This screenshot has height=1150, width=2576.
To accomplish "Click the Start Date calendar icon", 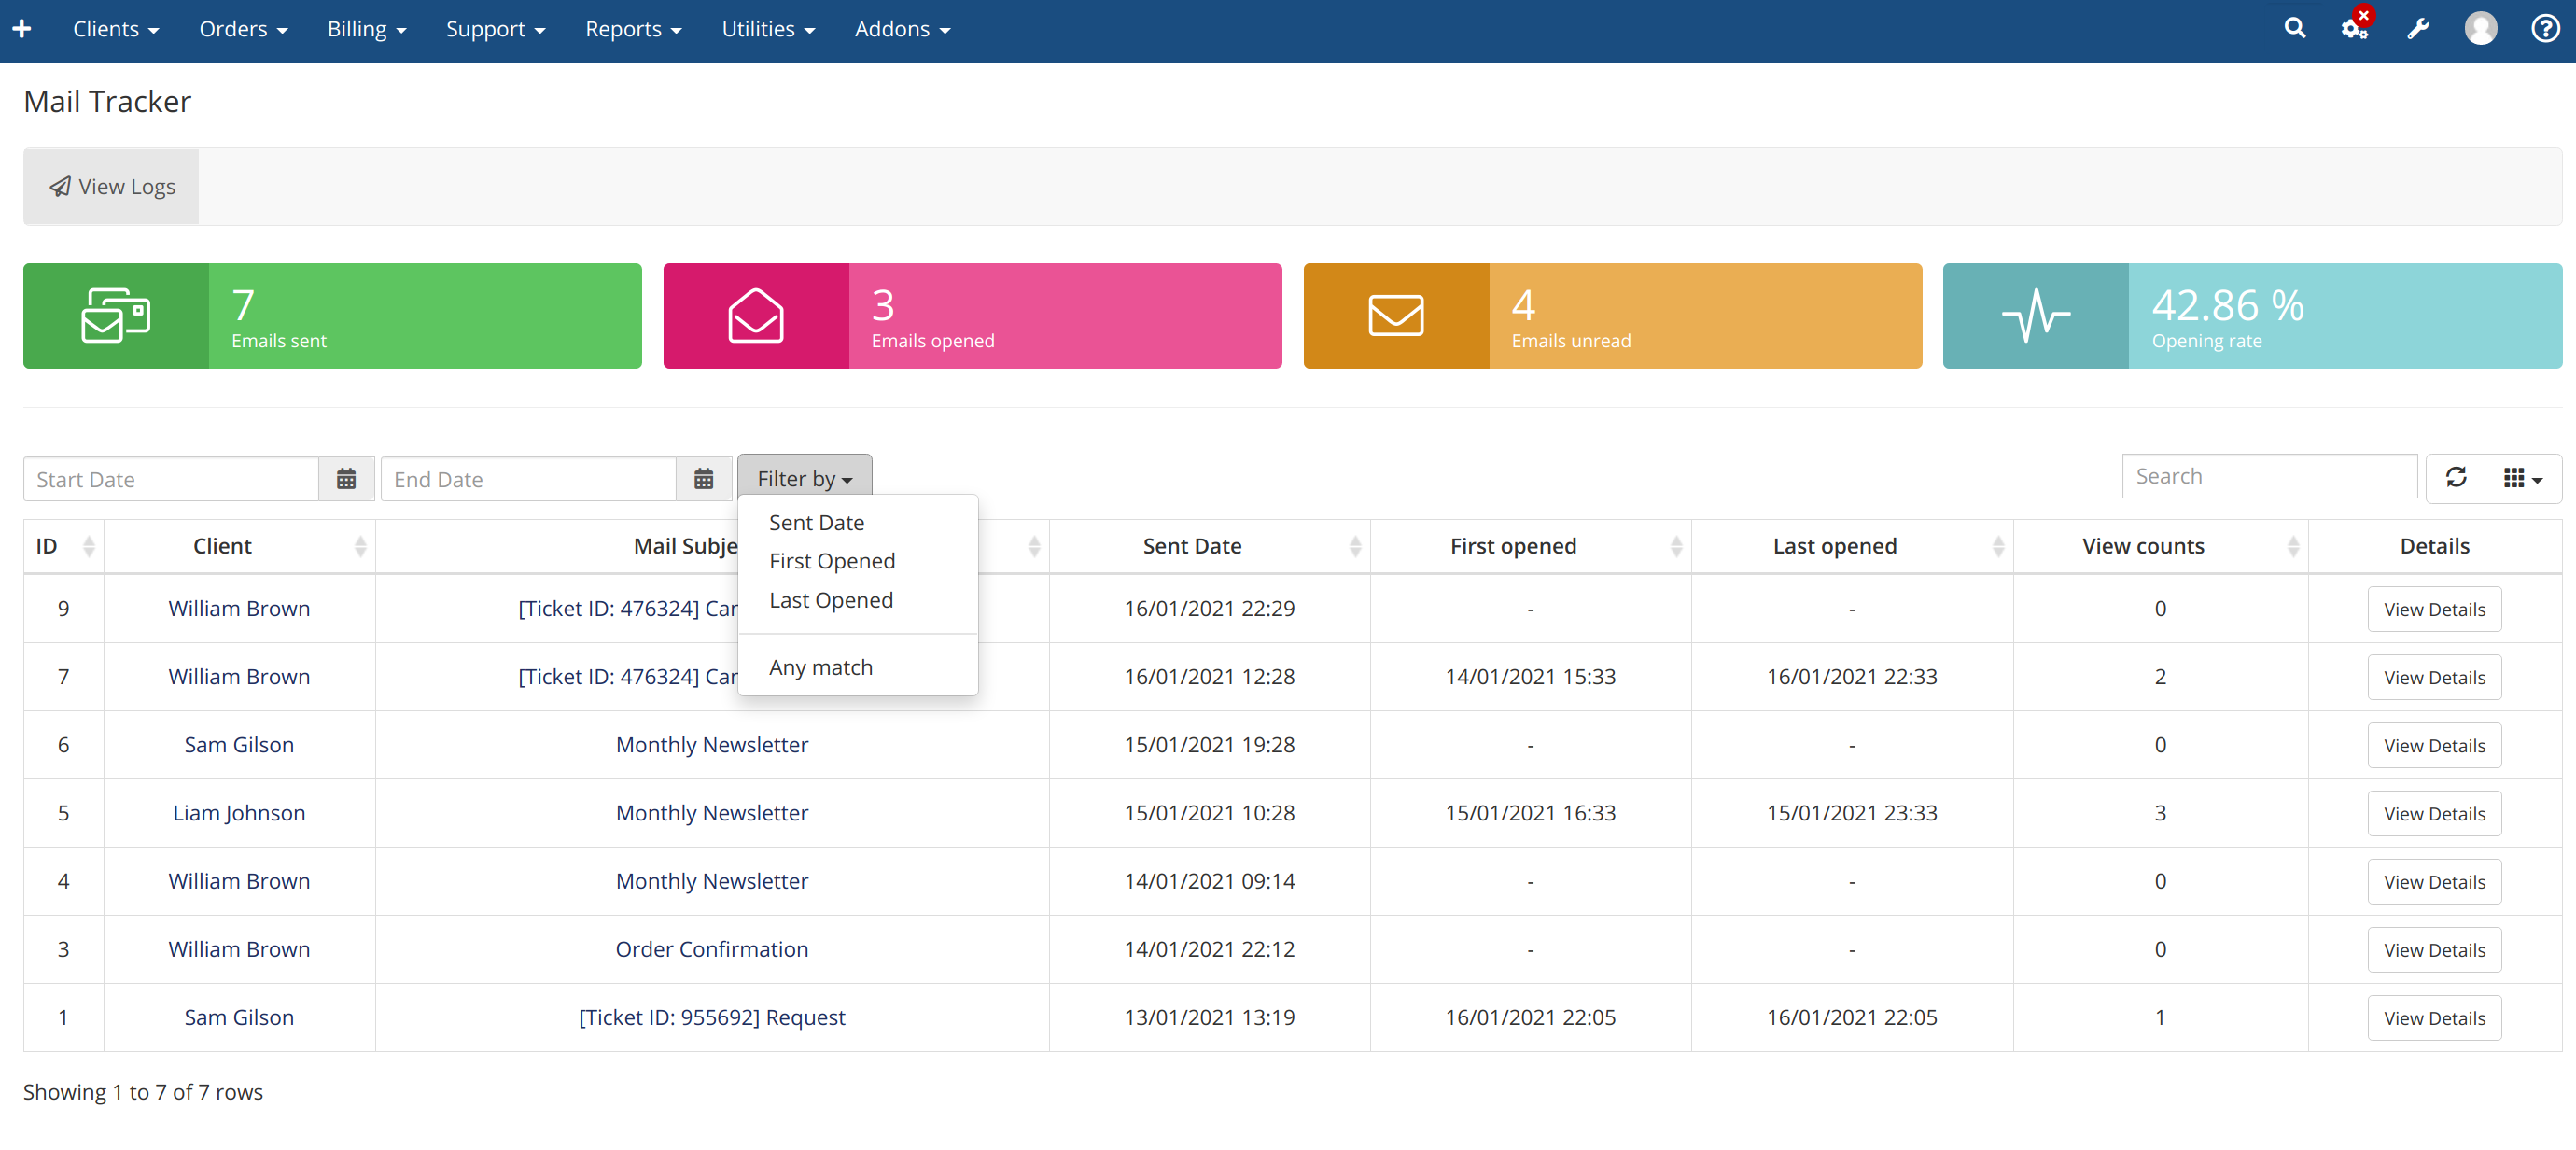I will click(346, 479).
